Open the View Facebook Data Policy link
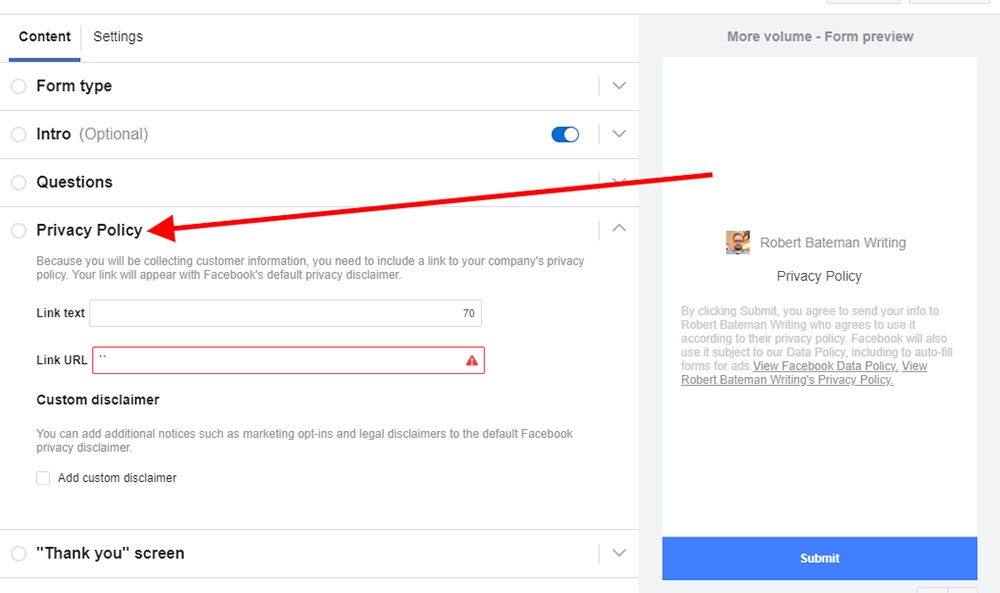 point(825,366)
